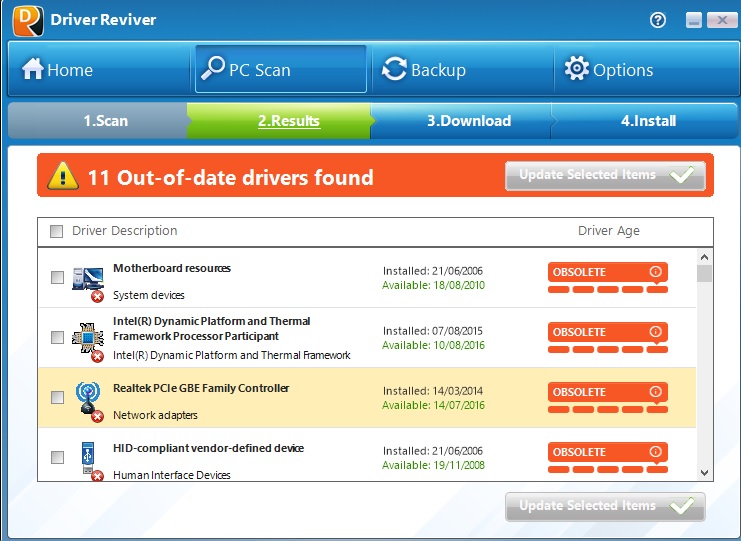This screenshot has height=541, width=741.
Task: Go to step 4.Install
Action: [645, 120]
